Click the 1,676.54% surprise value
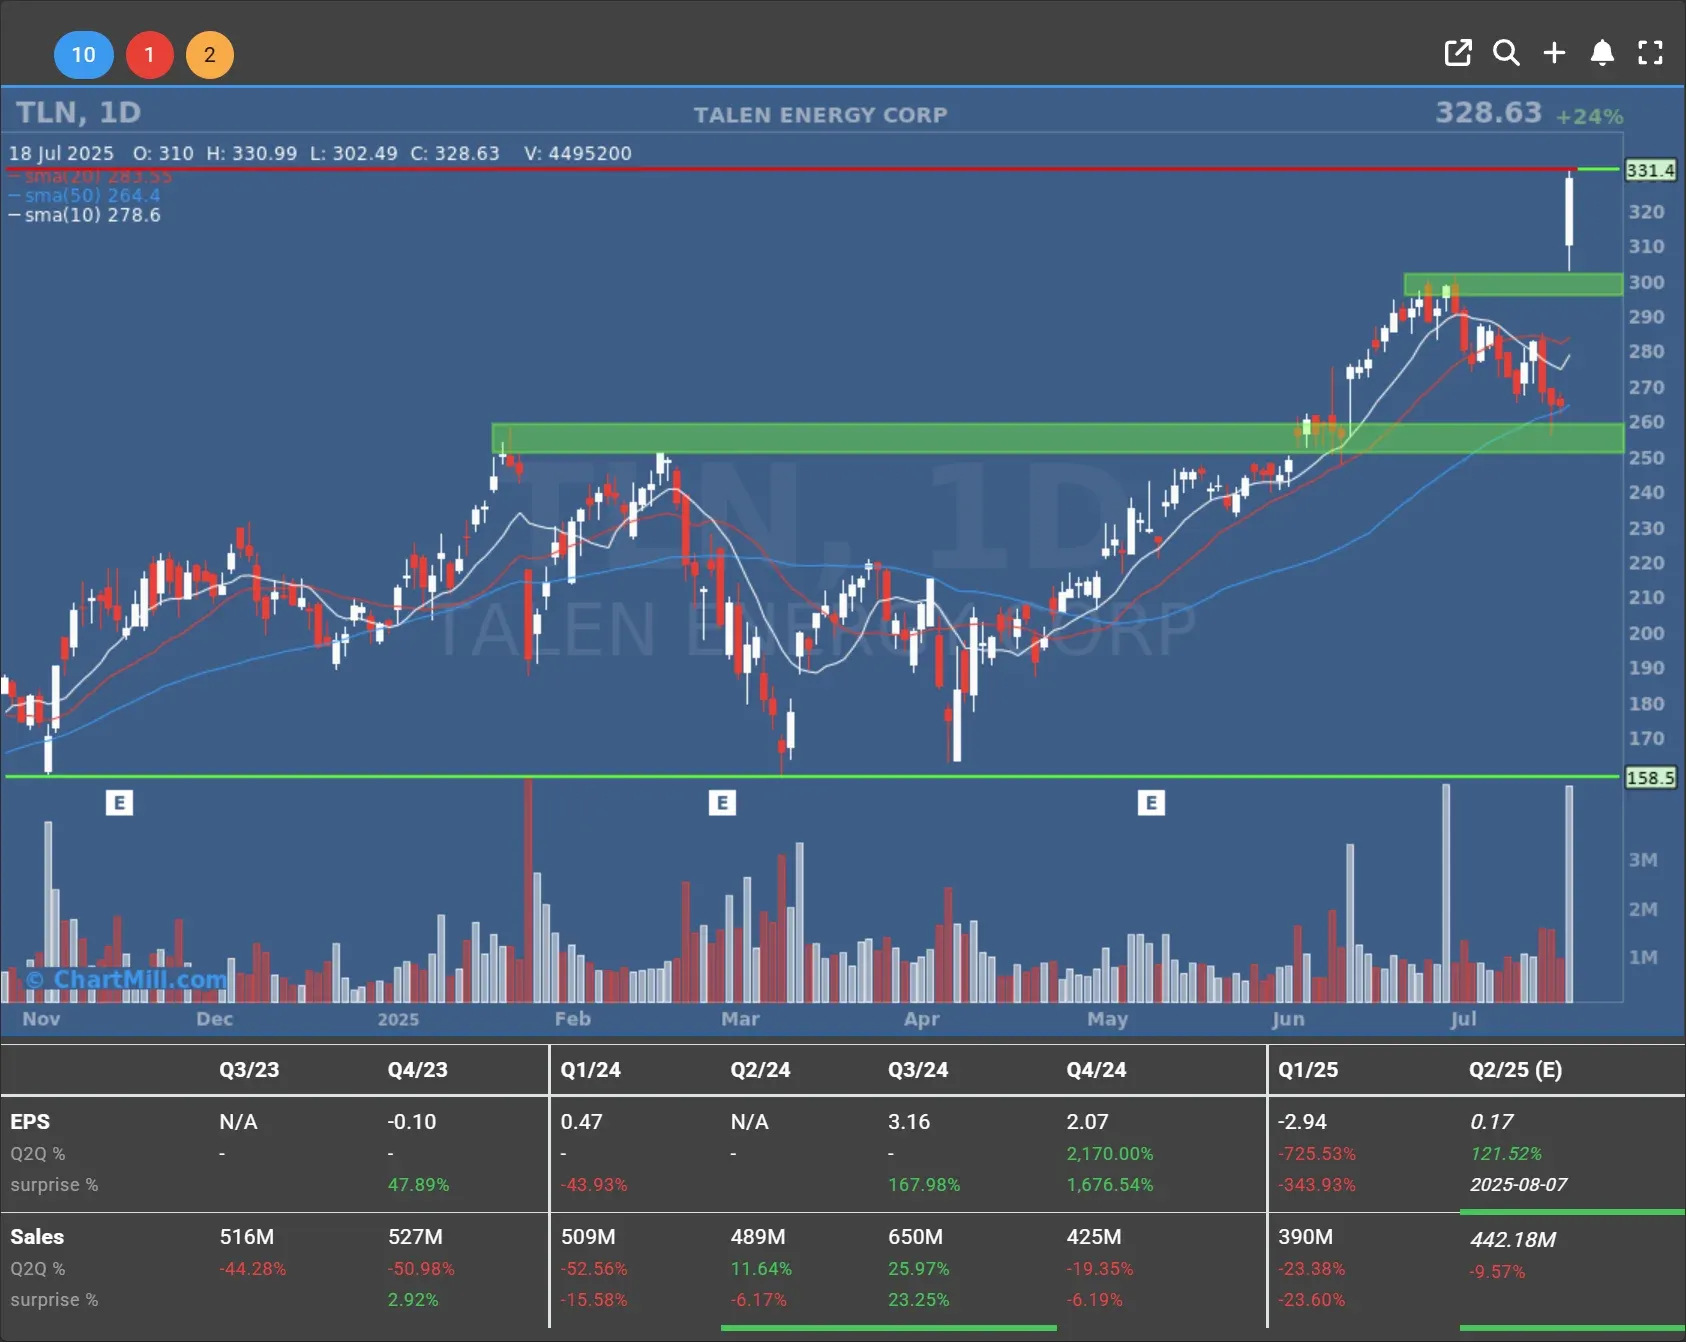Image resolution: width=1686 pixels, height=1342 pixels. pyautogui.click(x=1110, y=1184)
